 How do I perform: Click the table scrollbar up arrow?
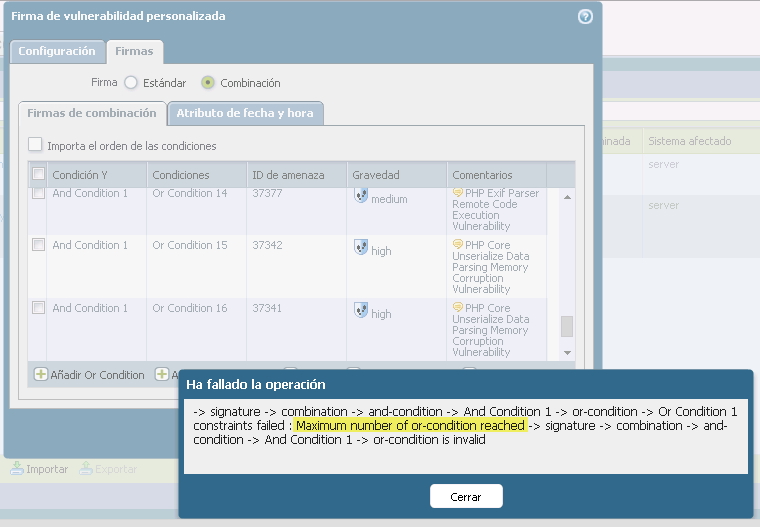[x=567, y=197]
